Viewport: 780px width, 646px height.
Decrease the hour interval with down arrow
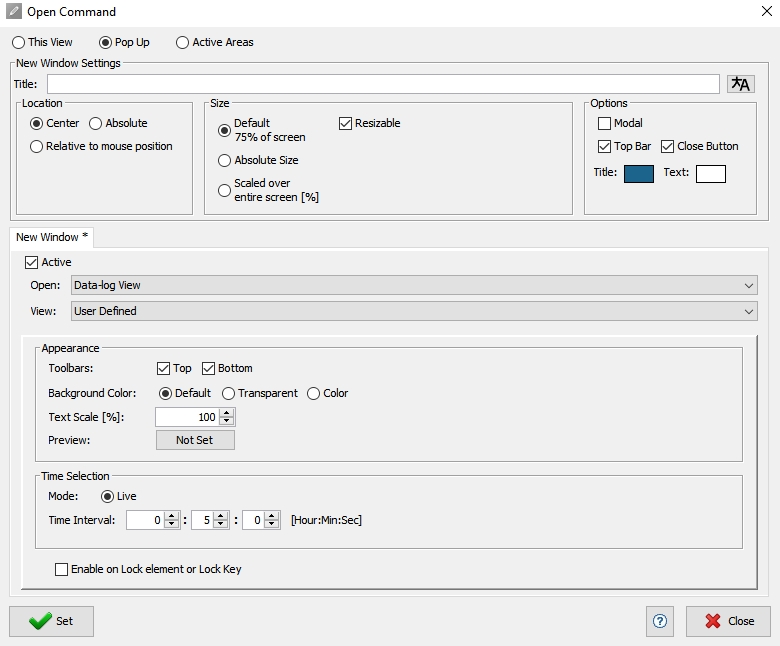pos(172,524)
